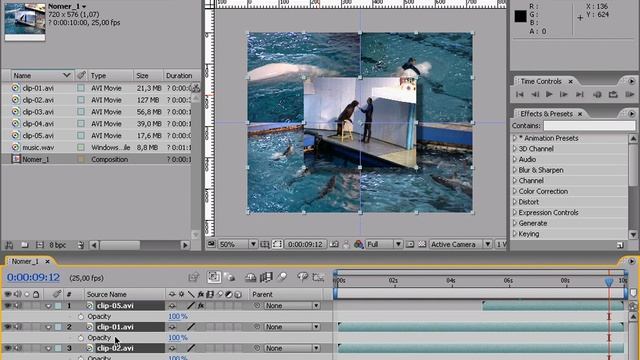
Task: Click the viewer current time 0:00:09:12
Action: 305,244
